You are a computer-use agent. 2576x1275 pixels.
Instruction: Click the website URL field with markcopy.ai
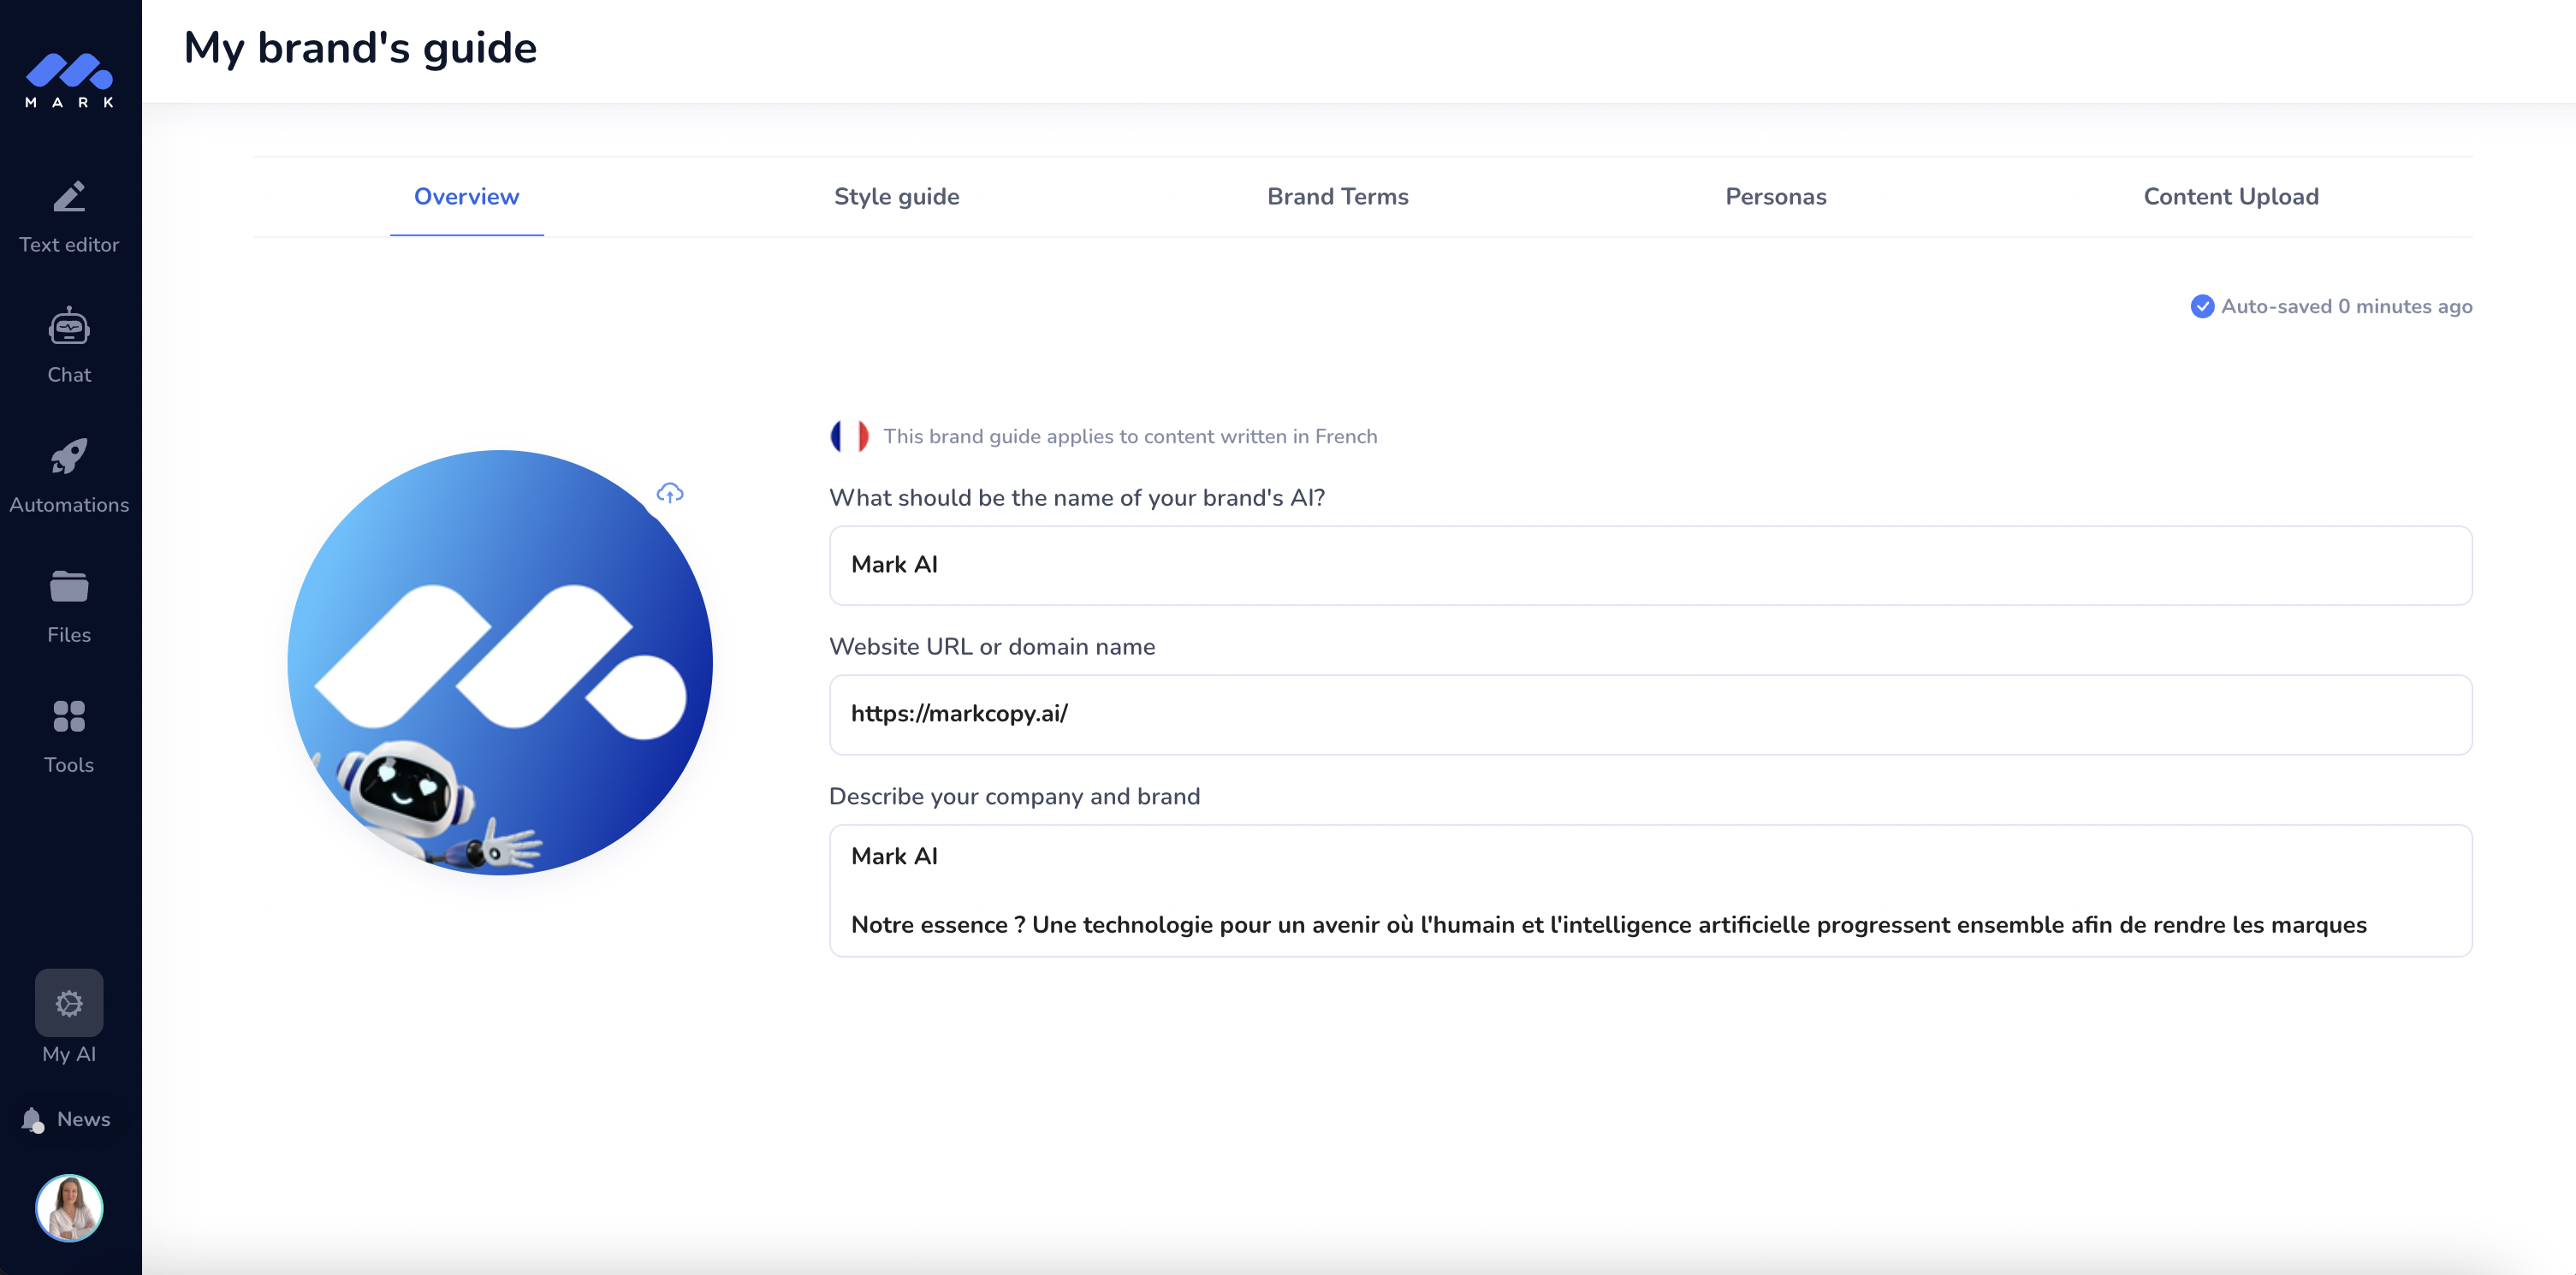coord(1650,714)
